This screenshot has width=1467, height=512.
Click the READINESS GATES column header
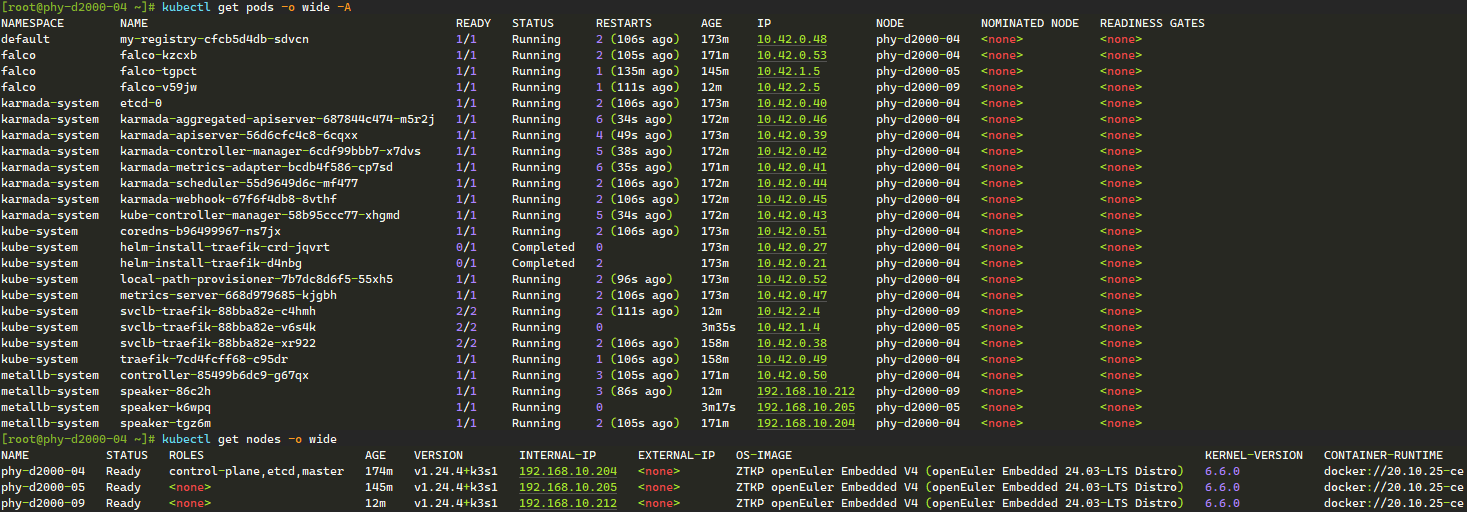(x=1151, y=23)
